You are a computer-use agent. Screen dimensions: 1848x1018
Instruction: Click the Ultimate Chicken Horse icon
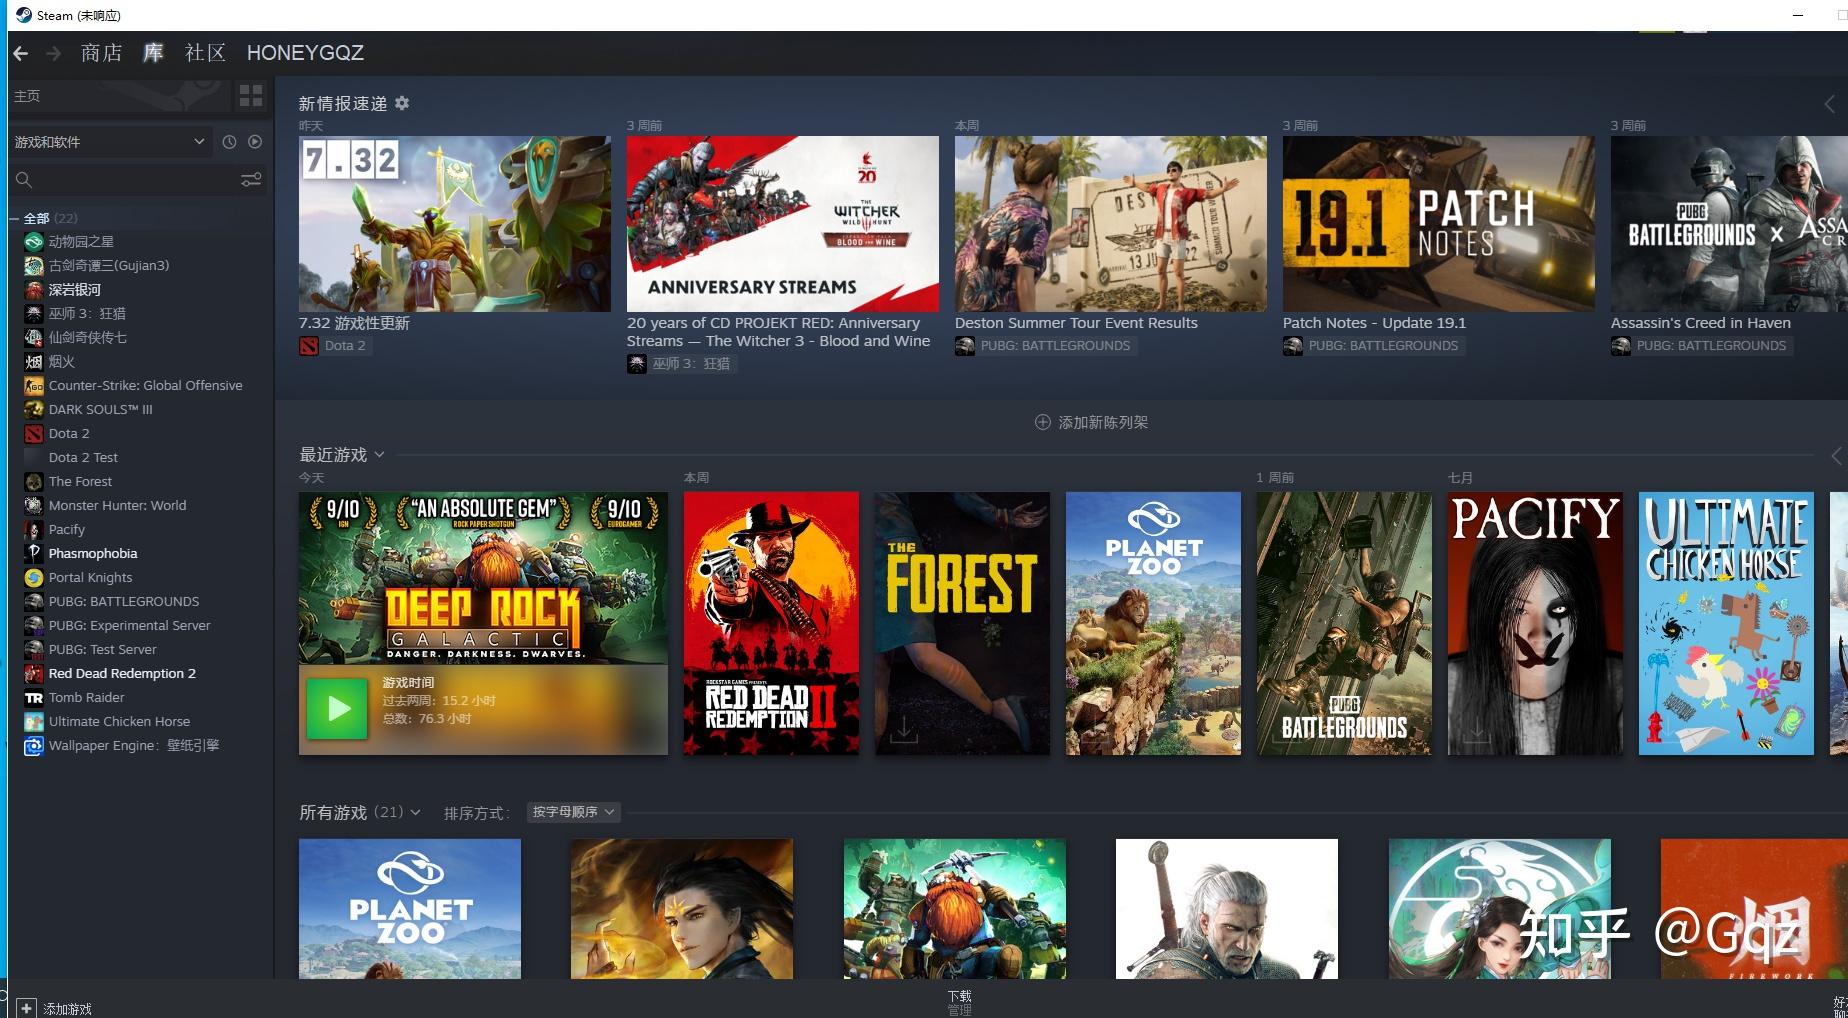[x=33, y=721]
